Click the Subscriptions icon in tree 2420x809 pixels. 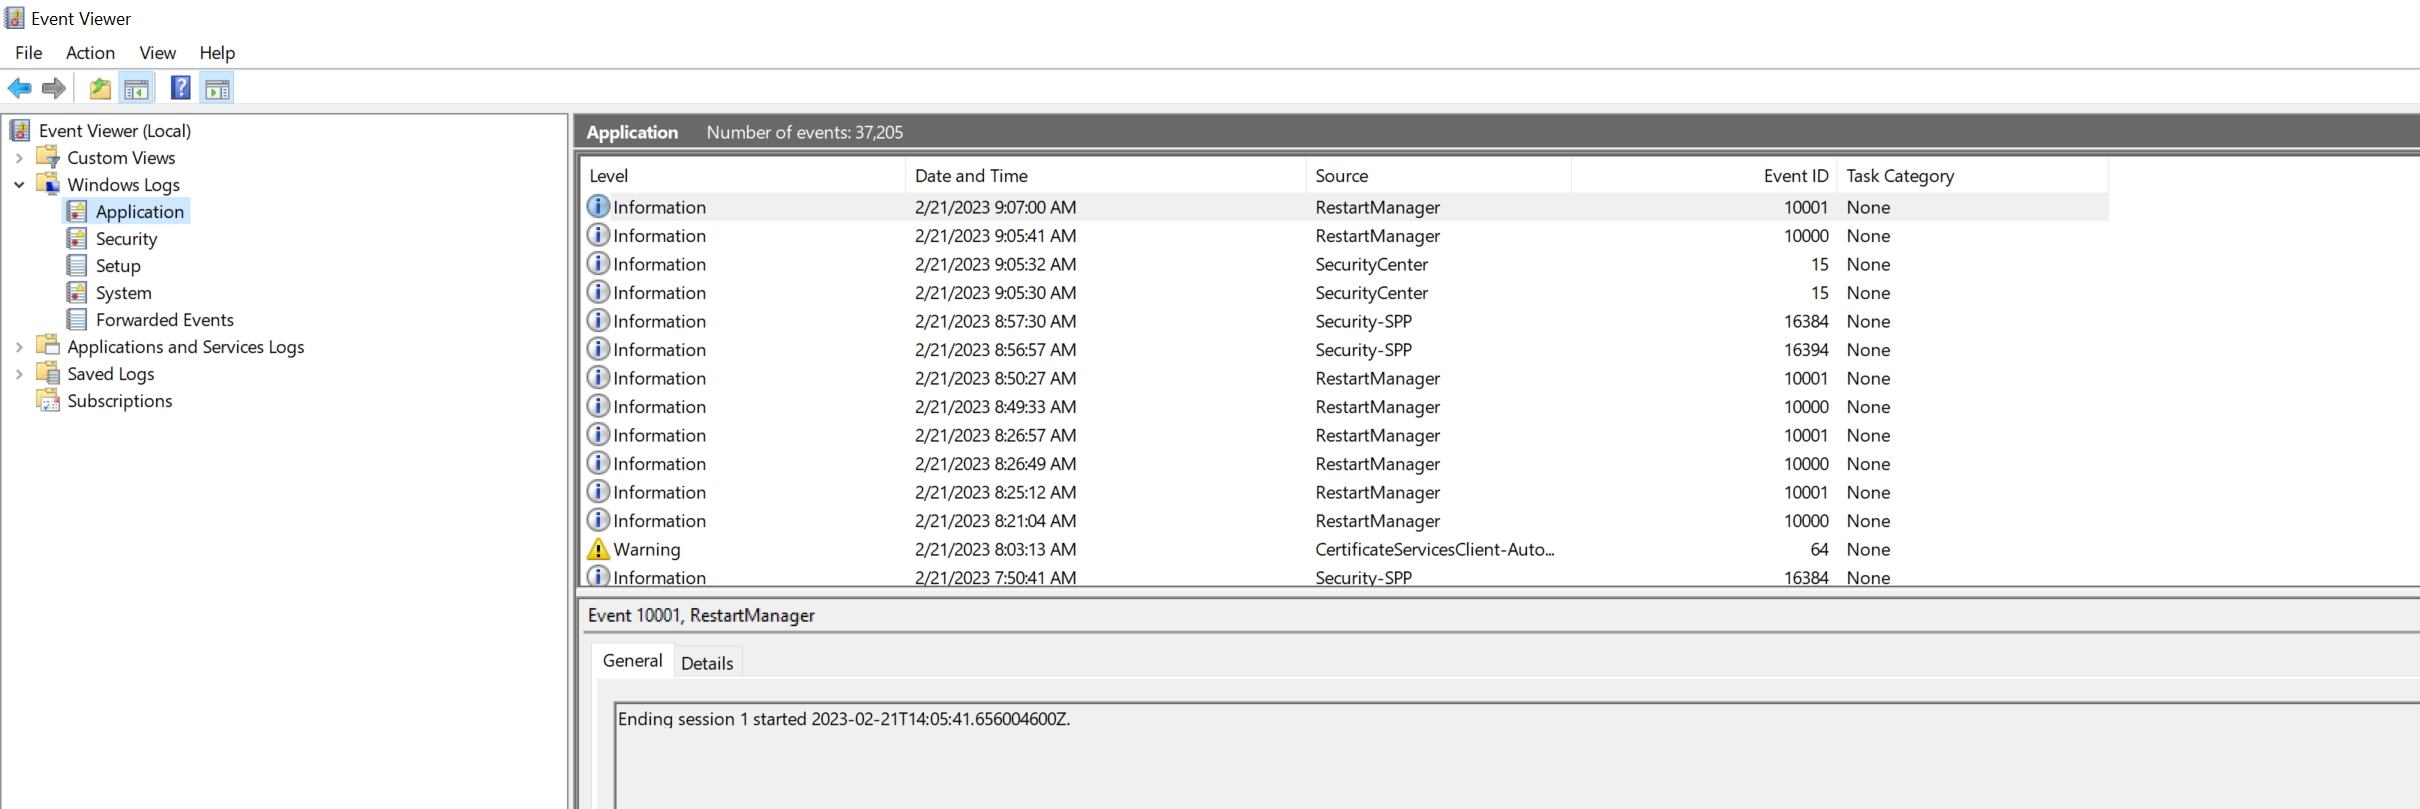(x=48, y=400)
